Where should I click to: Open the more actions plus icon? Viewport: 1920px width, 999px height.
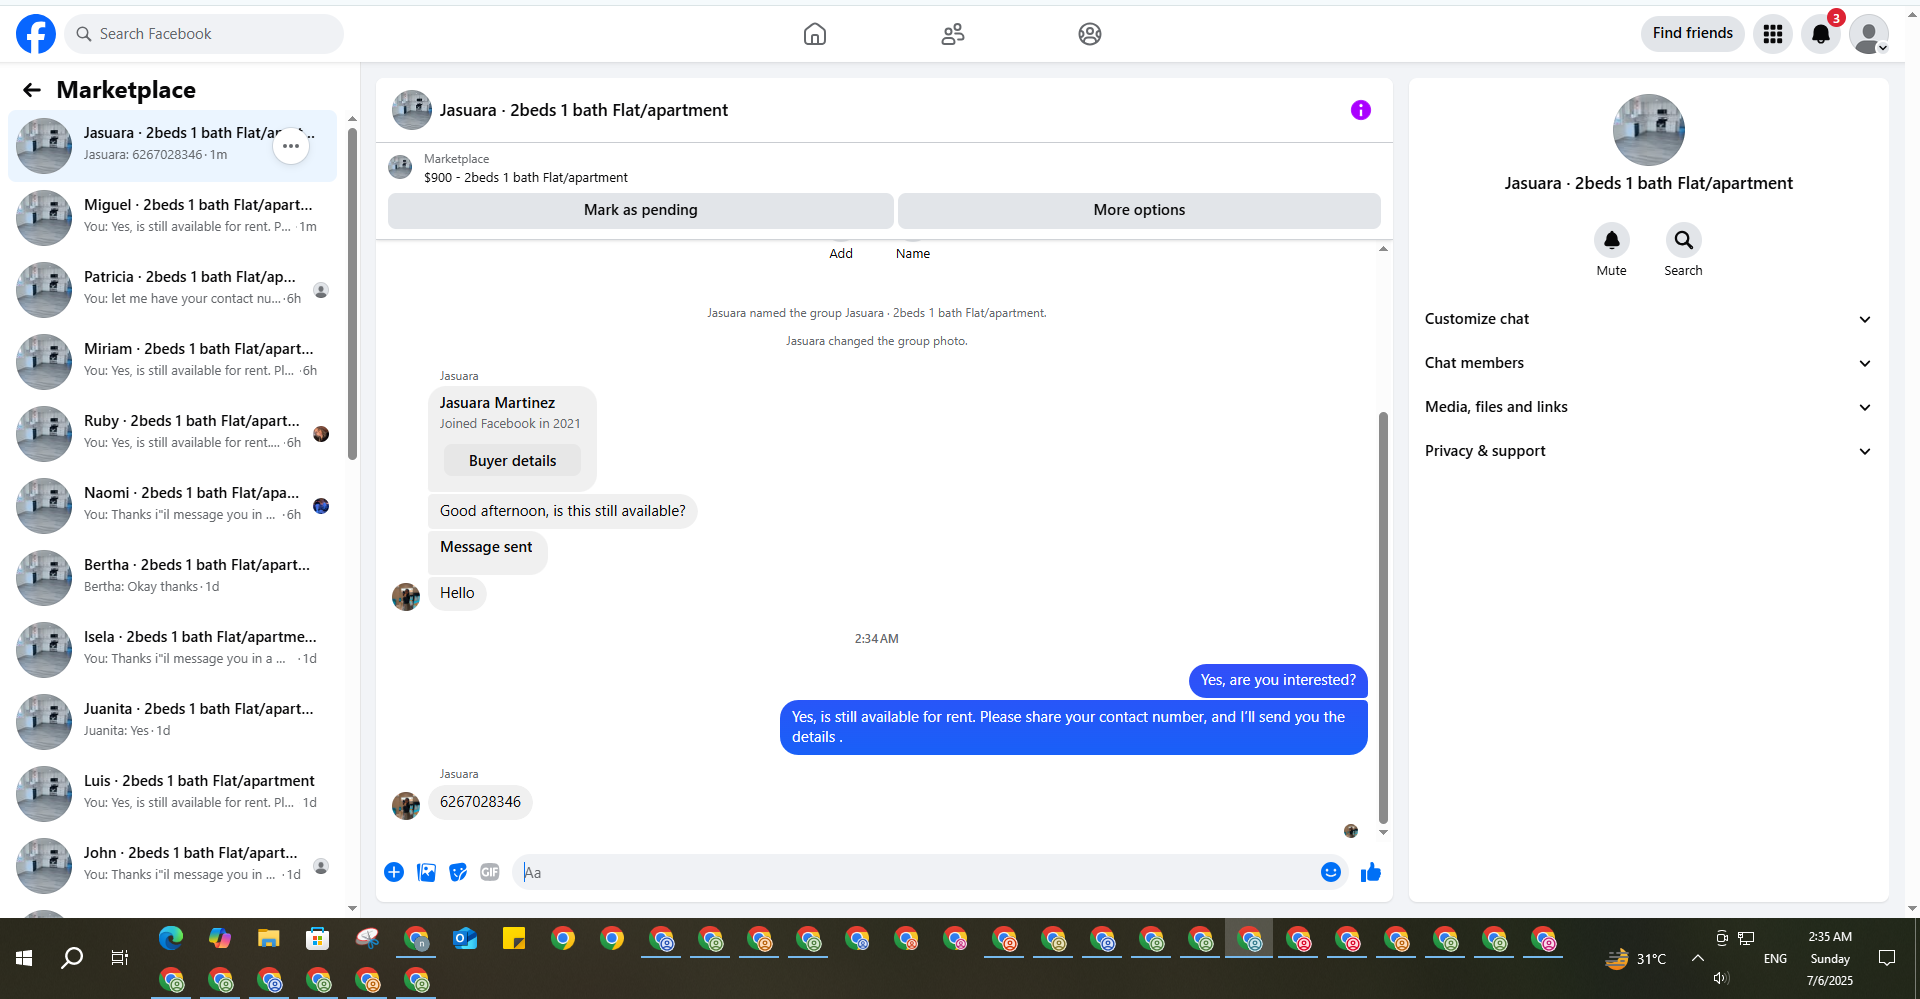tap(394, 872)
